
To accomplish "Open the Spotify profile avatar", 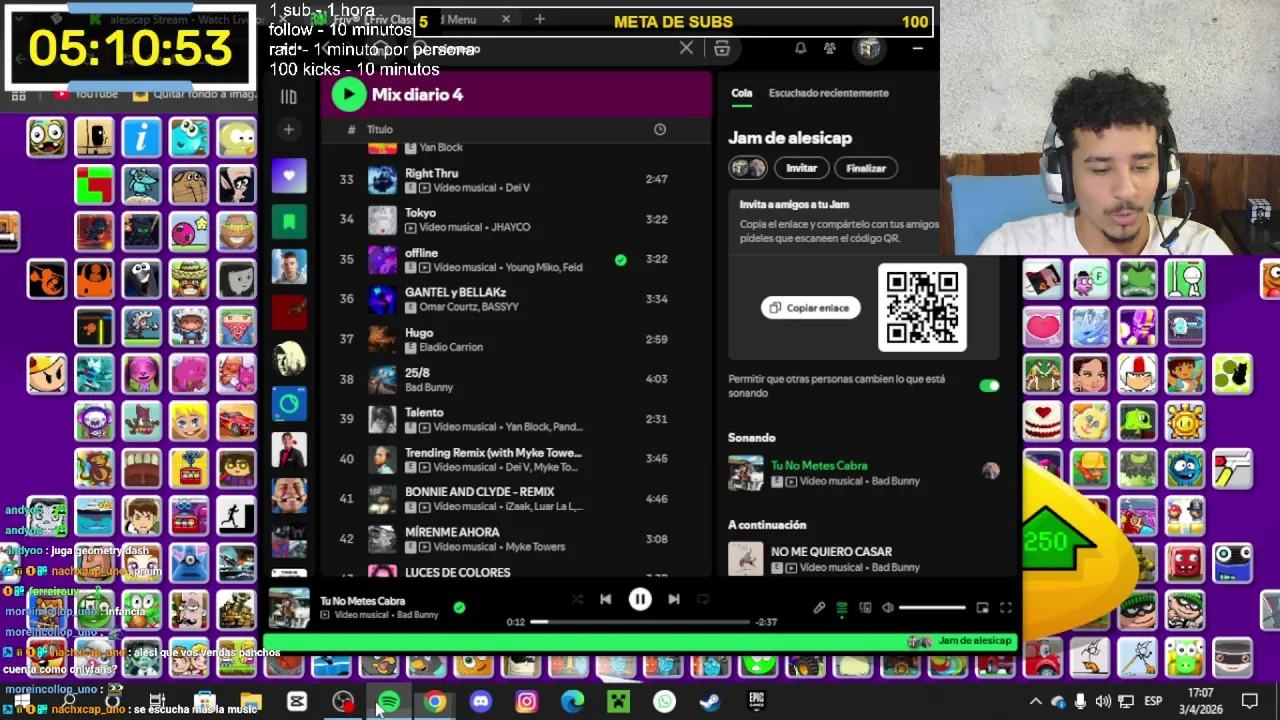I will click(x=869, y=48).
